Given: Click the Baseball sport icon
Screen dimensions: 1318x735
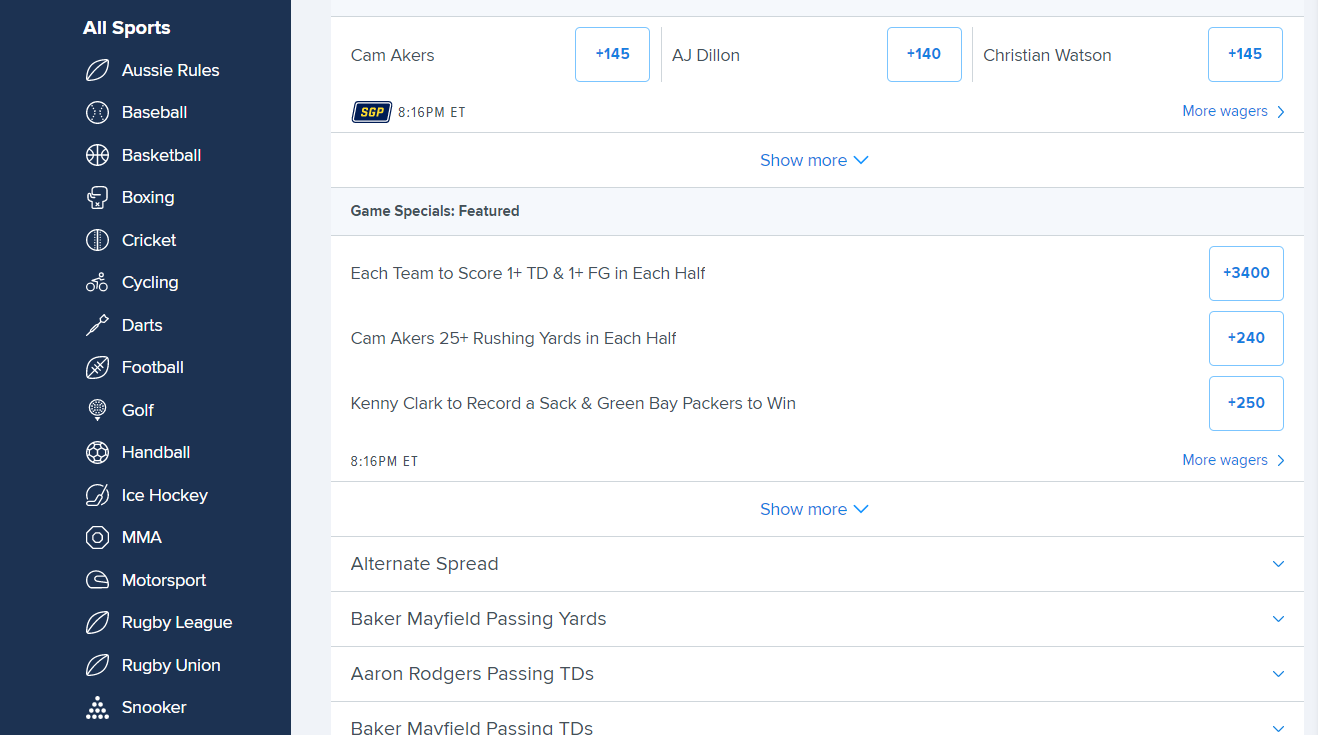Looking at the screenshot, I should [97, 112].
